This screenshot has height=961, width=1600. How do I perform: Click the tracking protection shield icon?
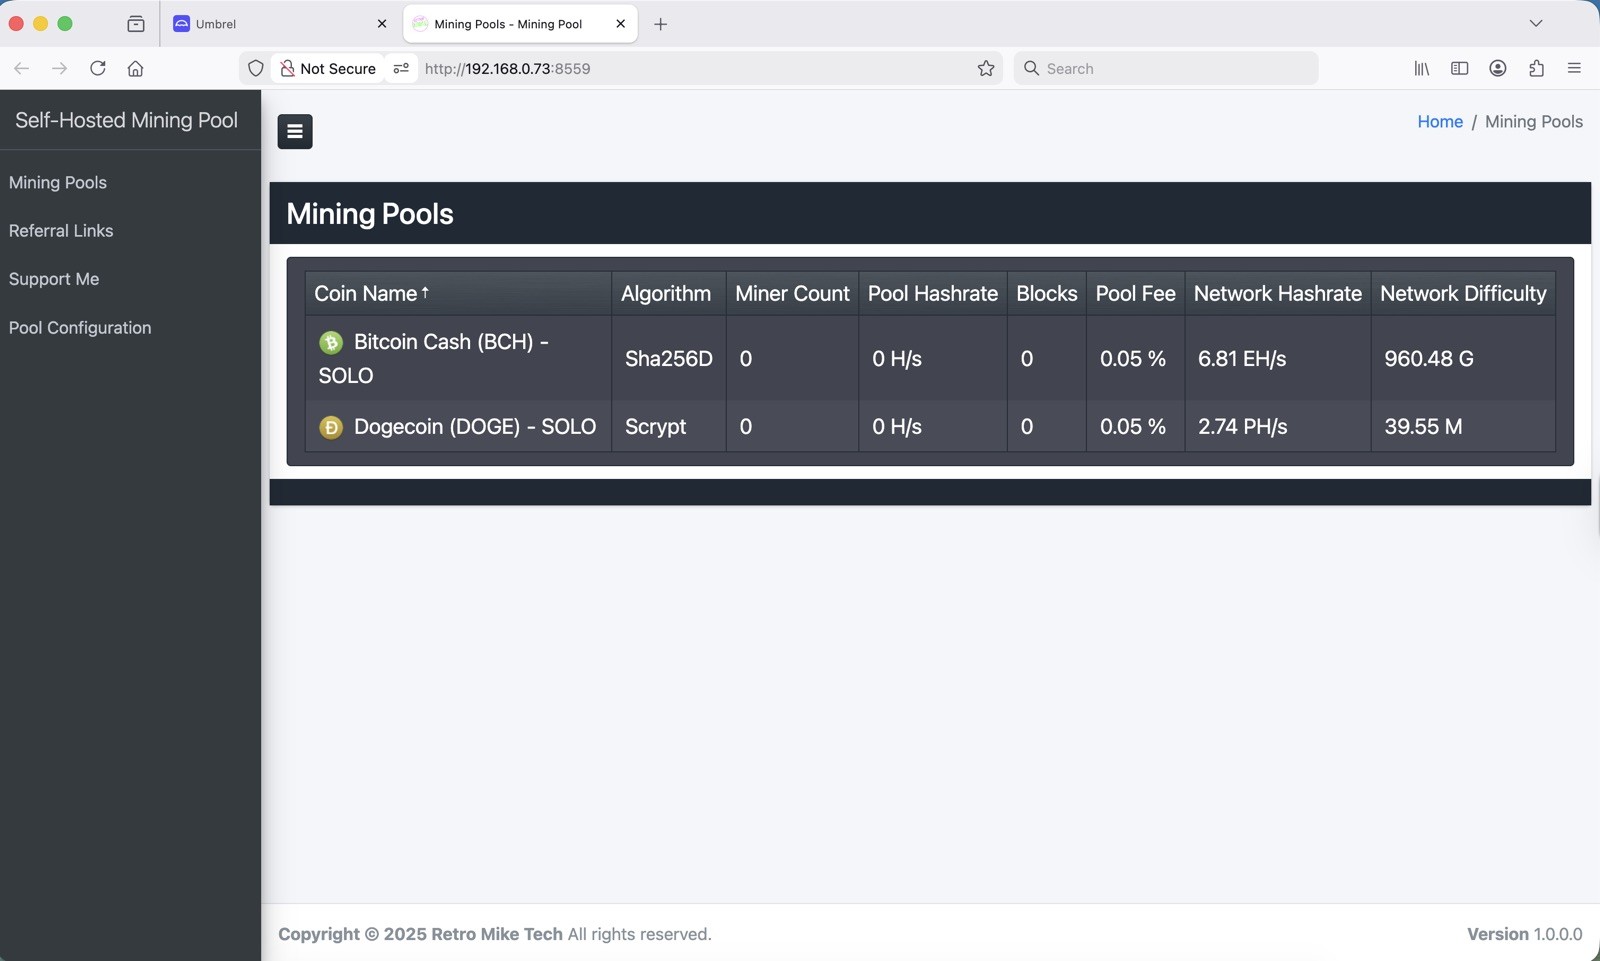click(256, 68)
